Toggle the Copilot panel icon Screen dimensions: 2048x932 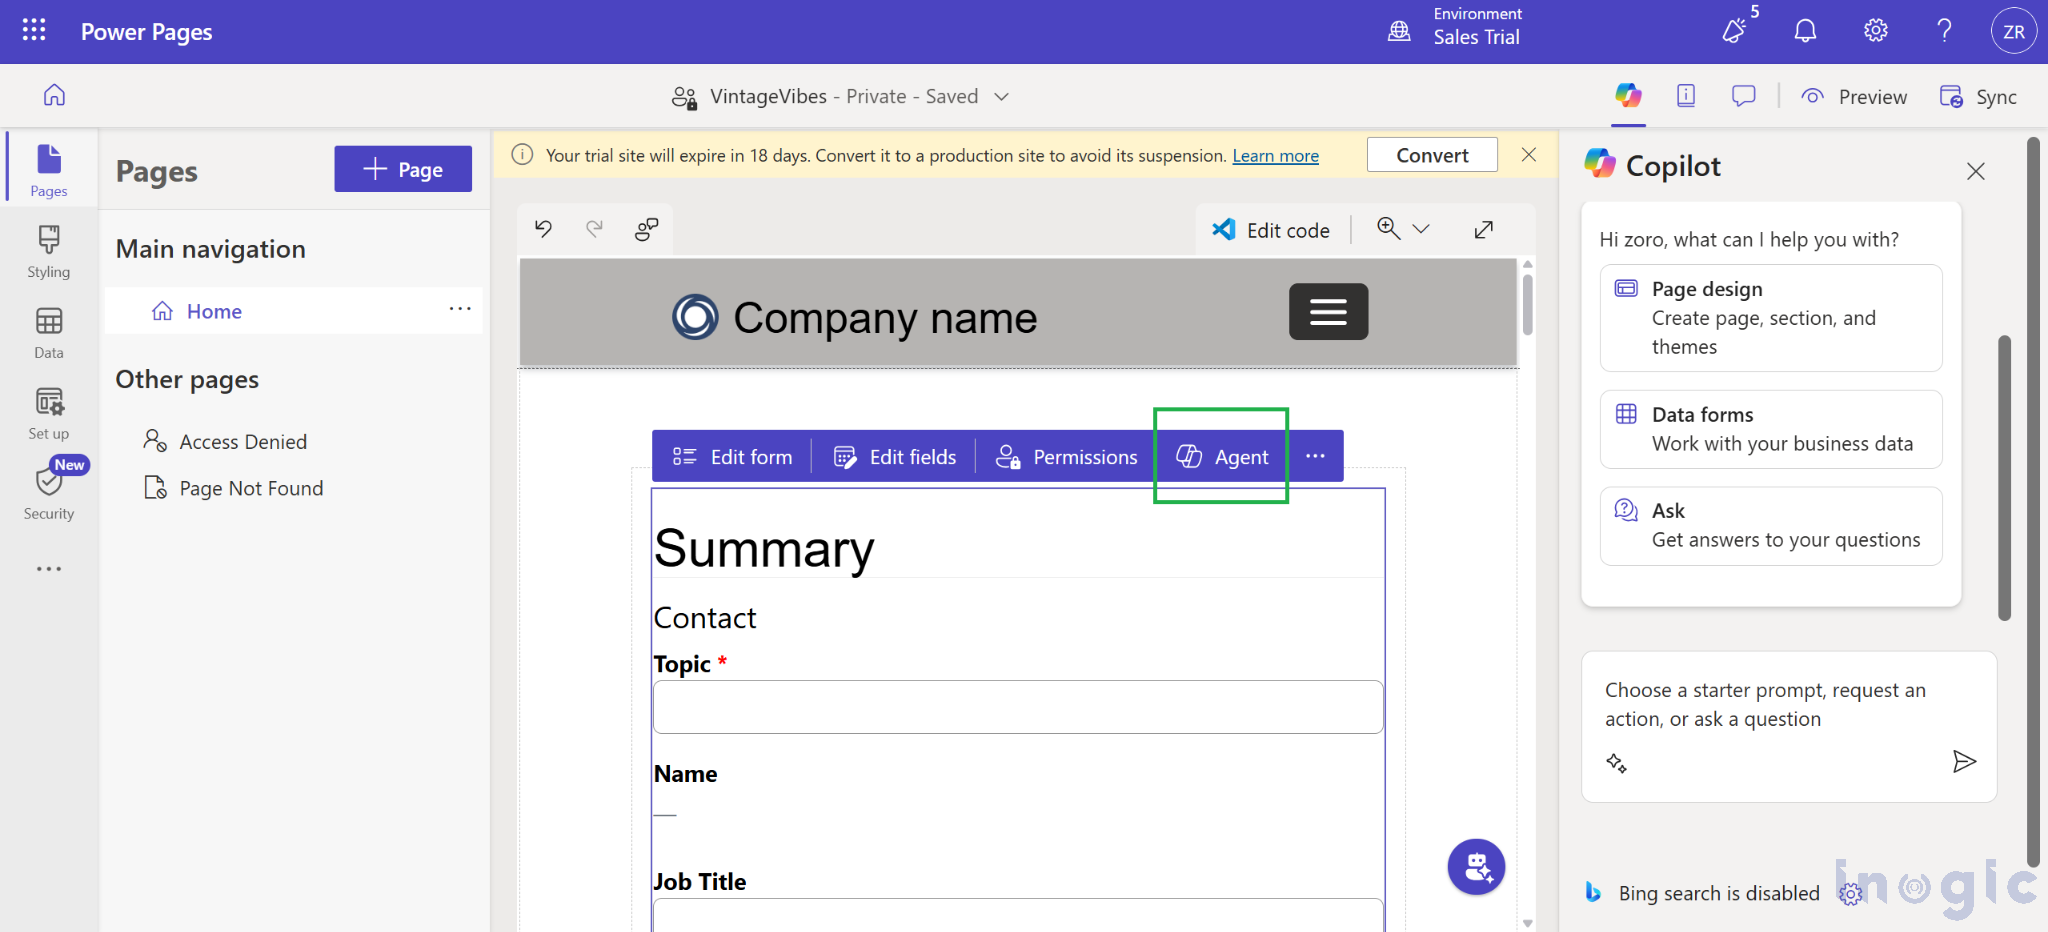tap(1628, 96)
